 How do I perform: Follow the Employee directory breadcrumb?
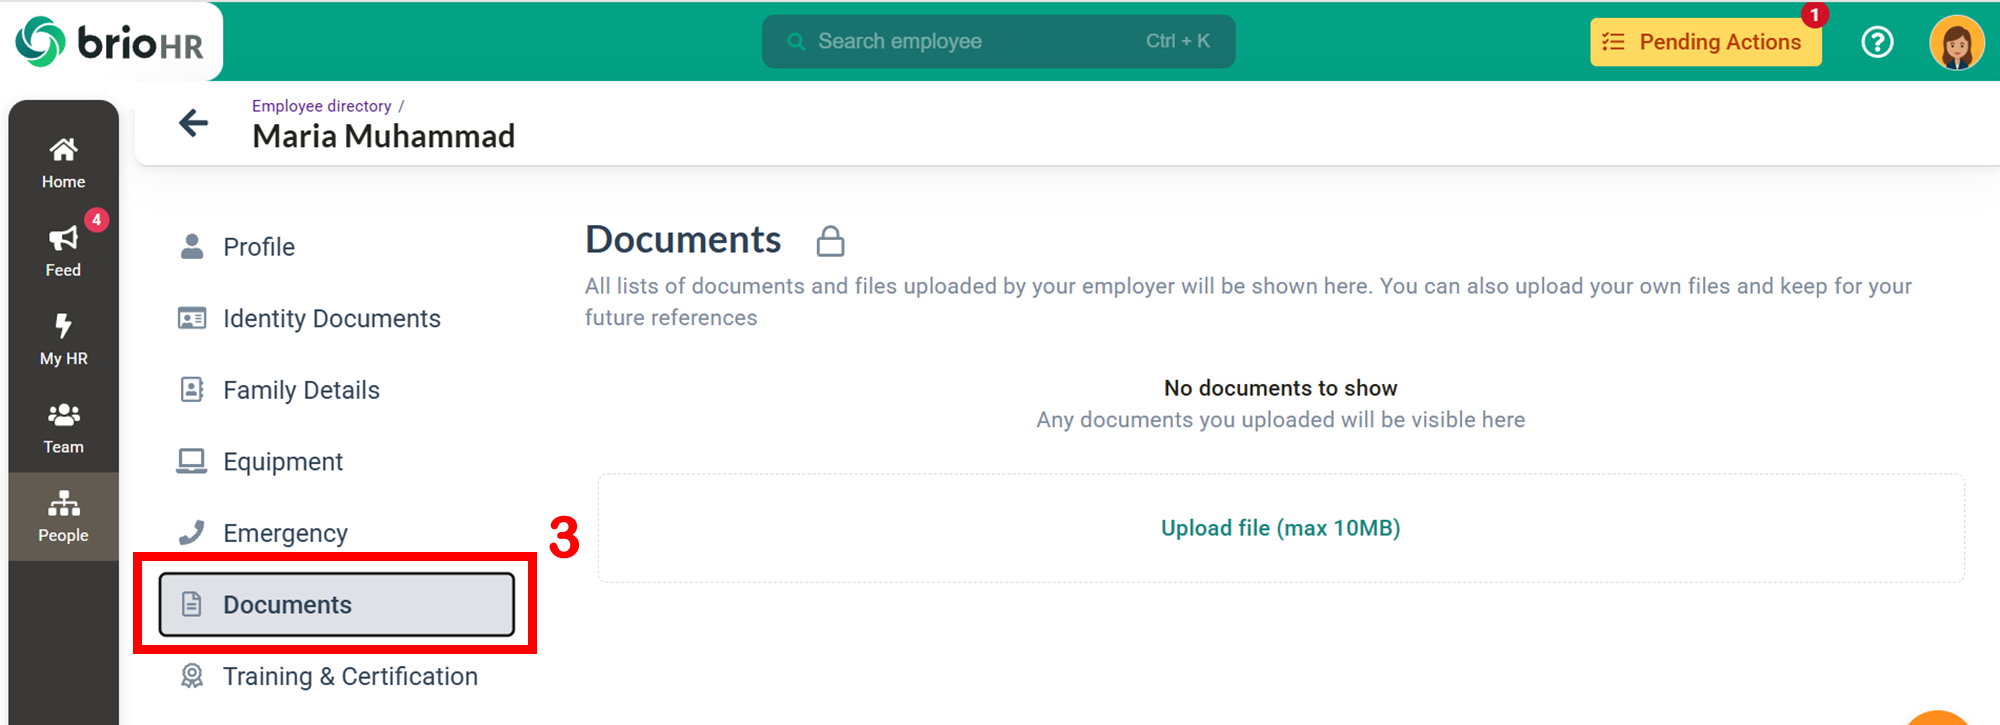tap(321, 106)
